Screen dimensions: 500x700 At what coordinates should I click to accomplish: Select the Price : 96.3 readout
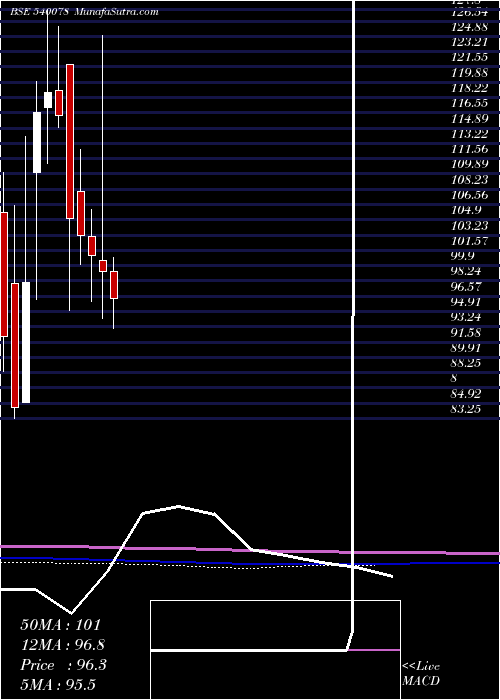pos(63,665)
